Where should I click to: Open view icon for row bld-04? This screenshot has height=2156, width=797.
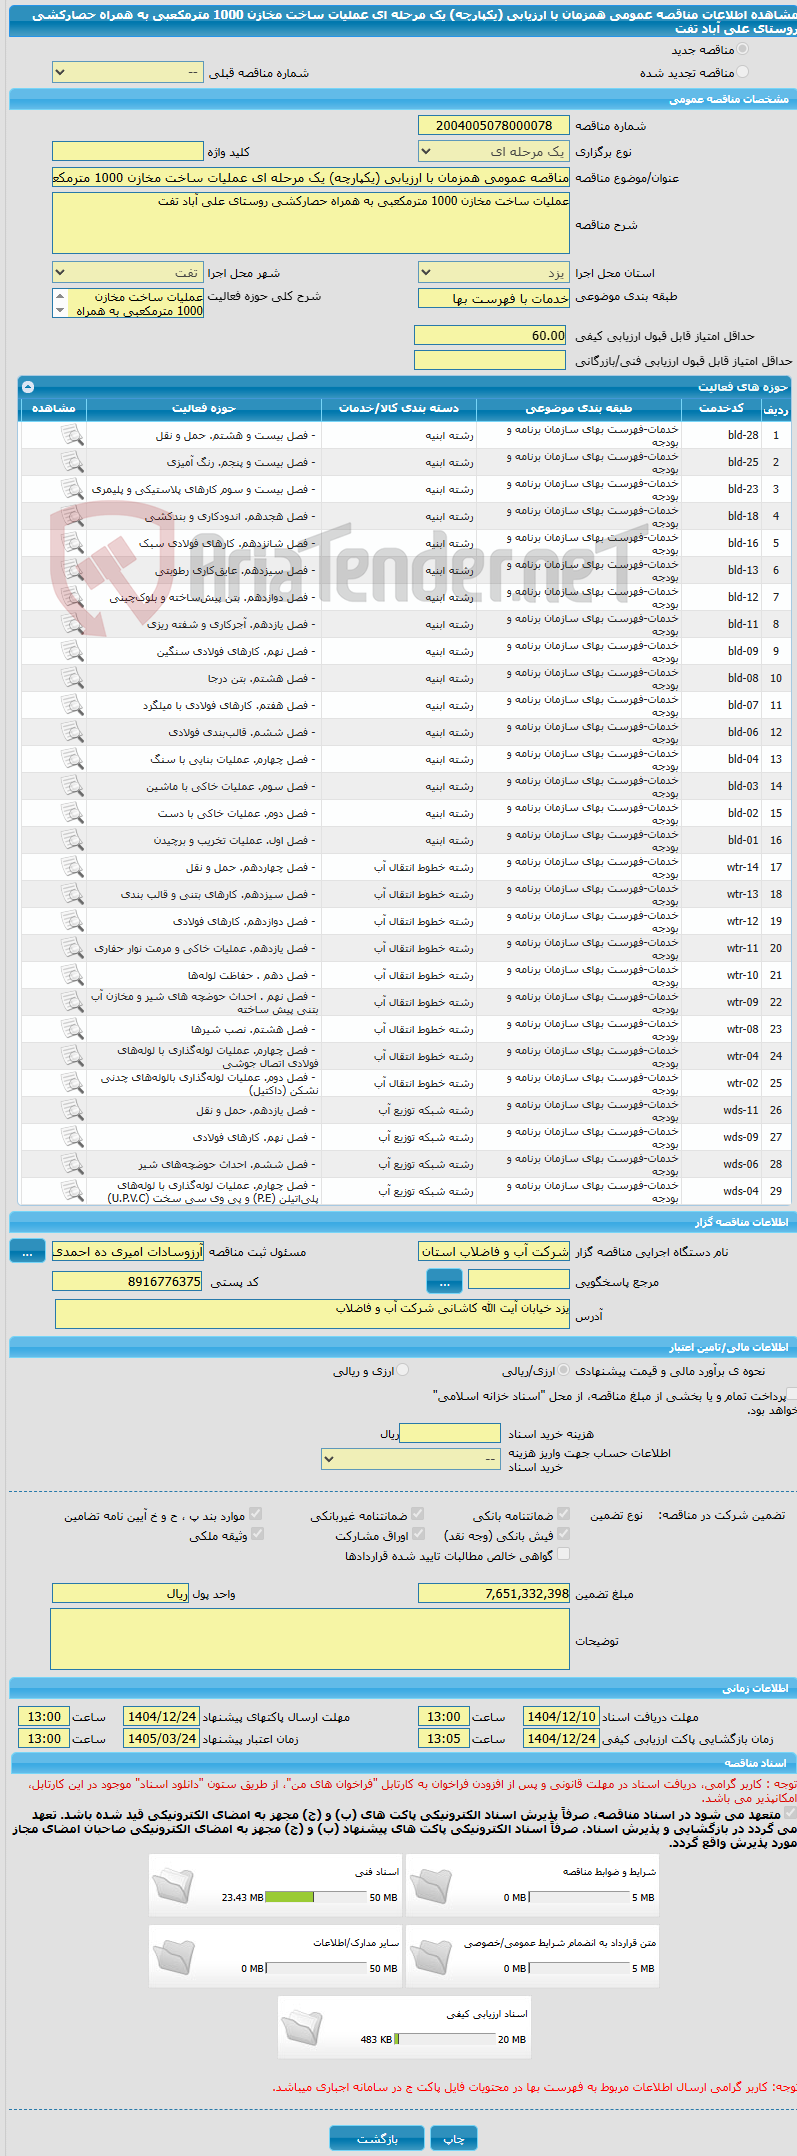click(x=72, y=759)
